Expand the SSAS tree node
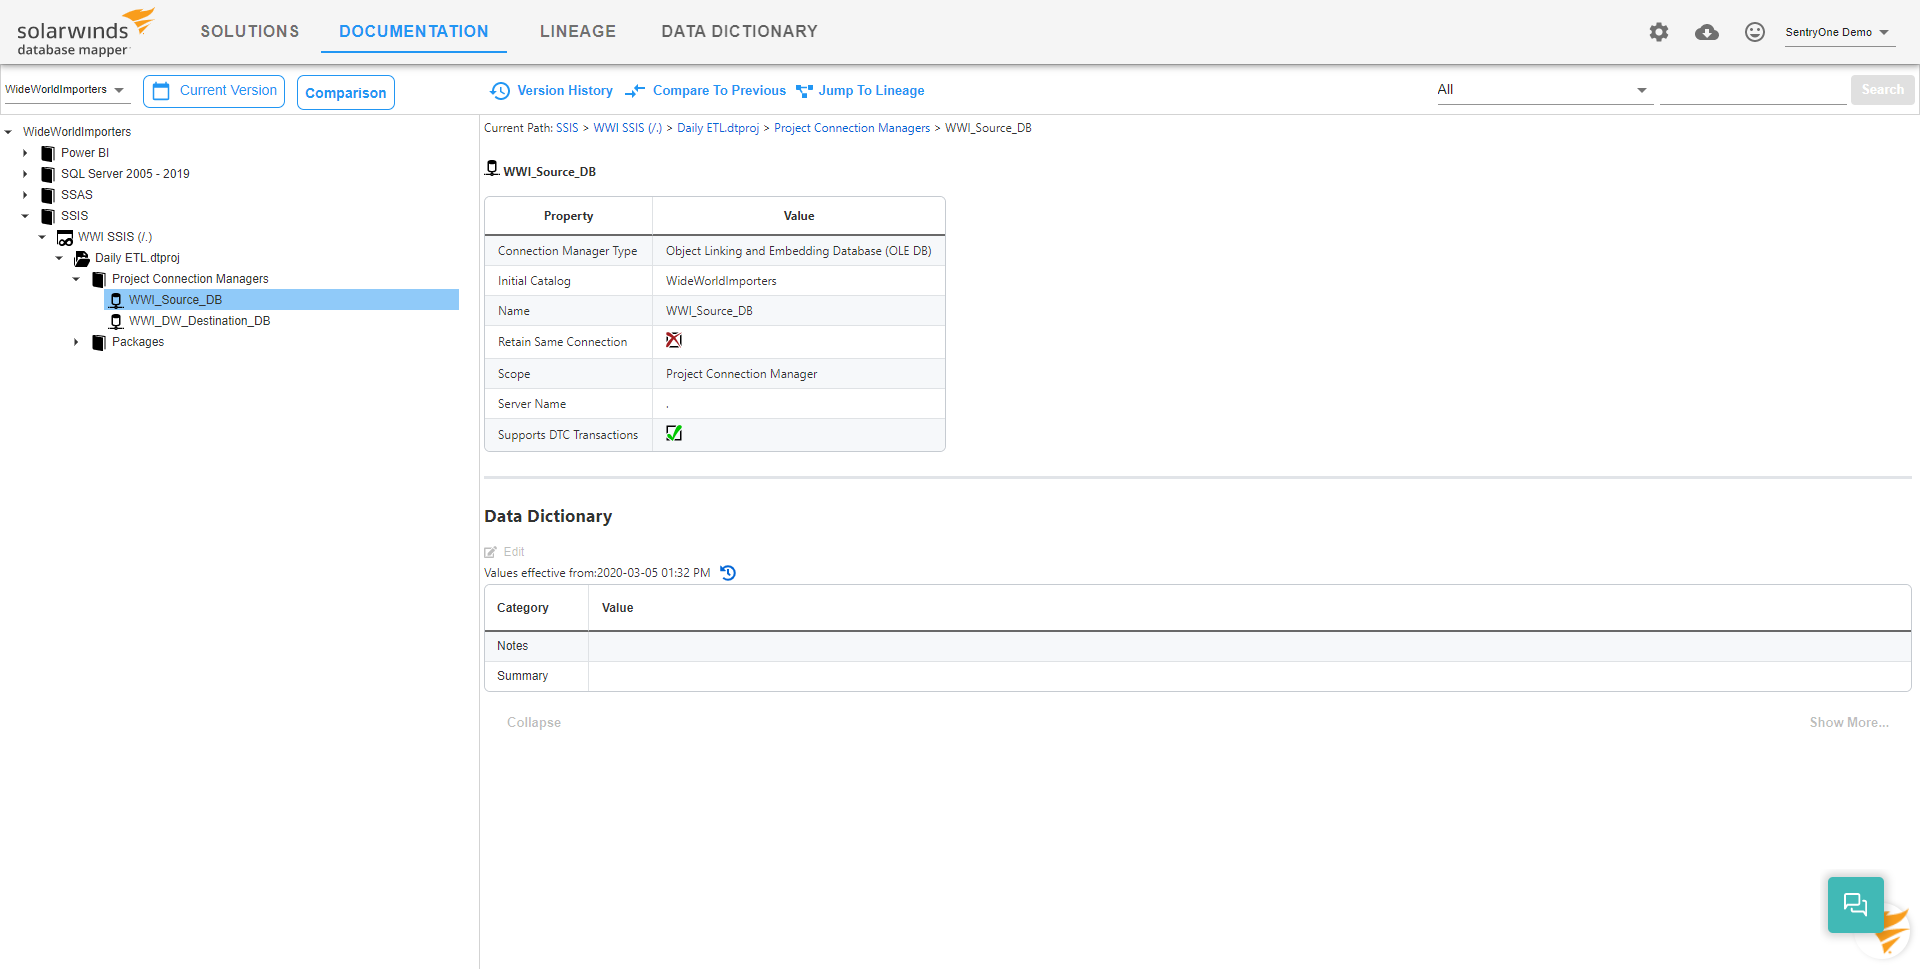 click(x=25, y=195)
